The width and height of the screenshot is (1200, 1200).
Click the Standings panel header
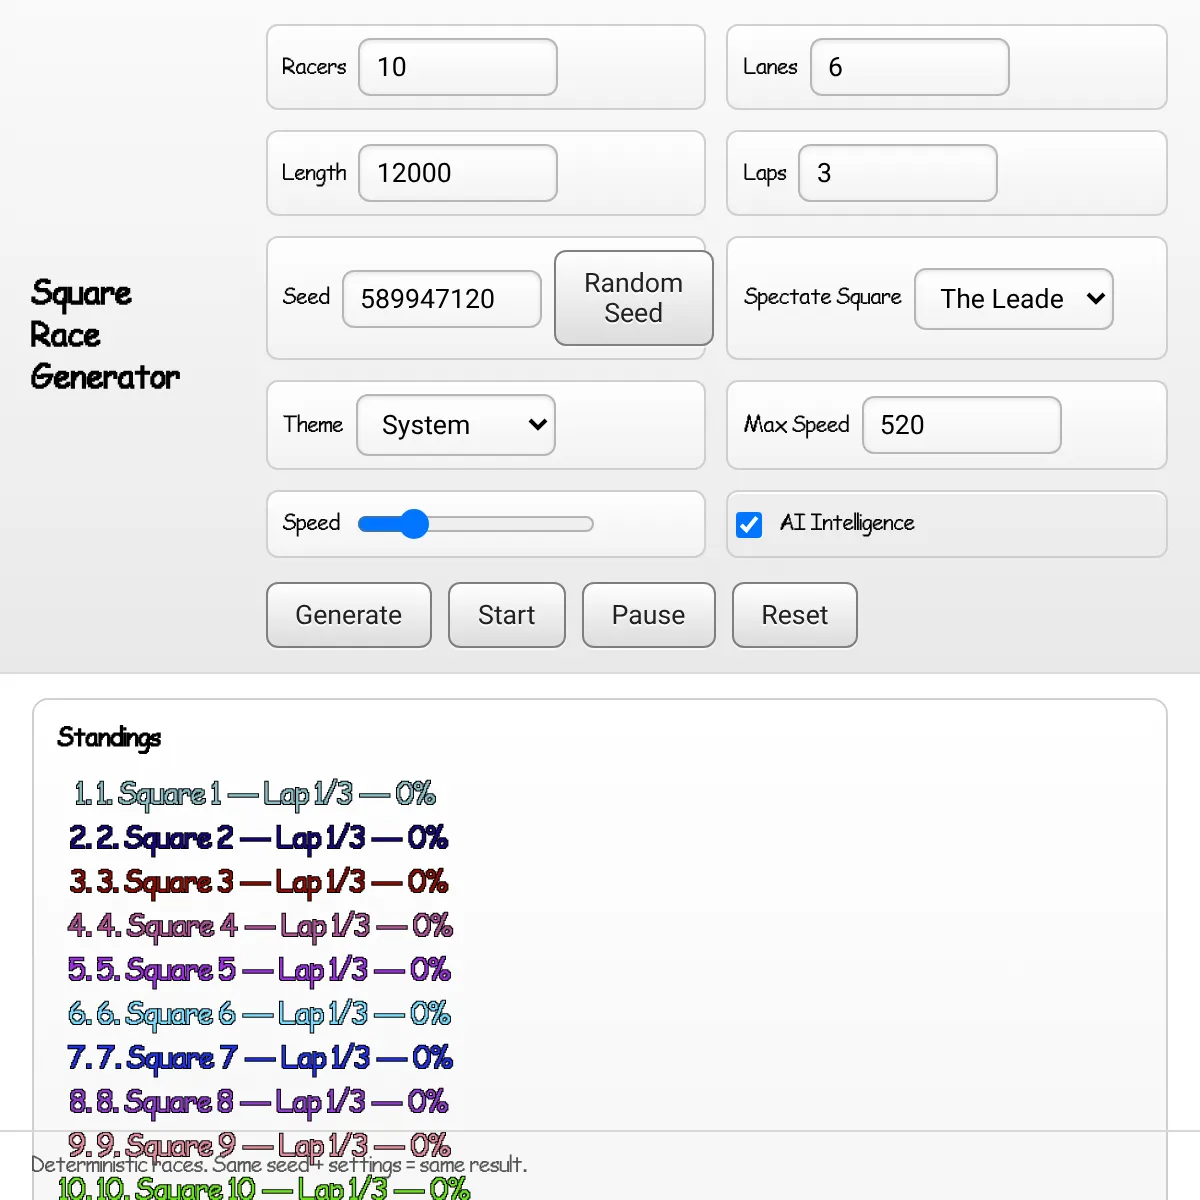110,738
